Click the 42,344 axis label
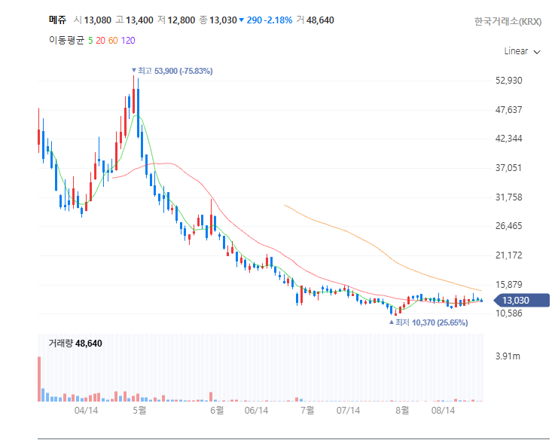The height and width of the screenshot is (440, 555). [509, 138]
